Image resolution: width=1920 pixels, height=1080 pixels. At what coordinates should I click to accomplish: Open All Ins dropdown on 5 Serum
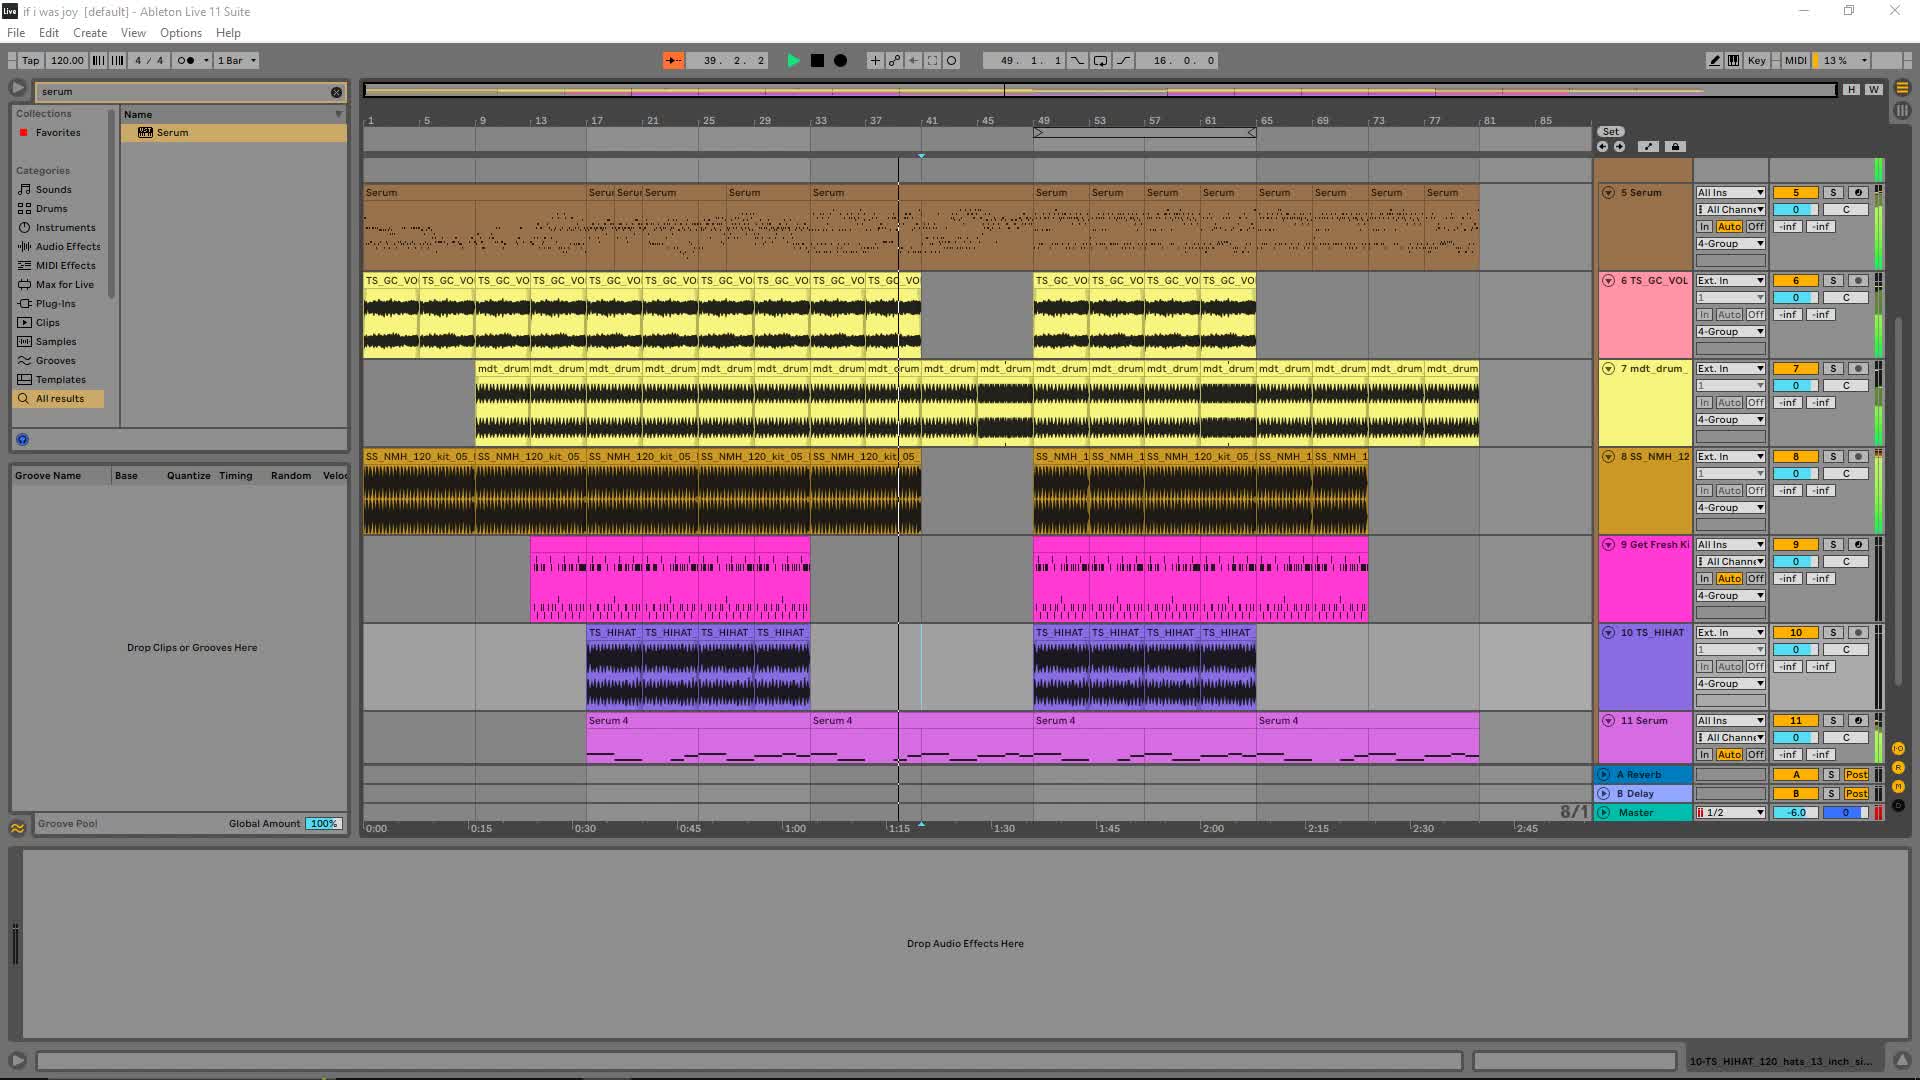[1730, 193]
